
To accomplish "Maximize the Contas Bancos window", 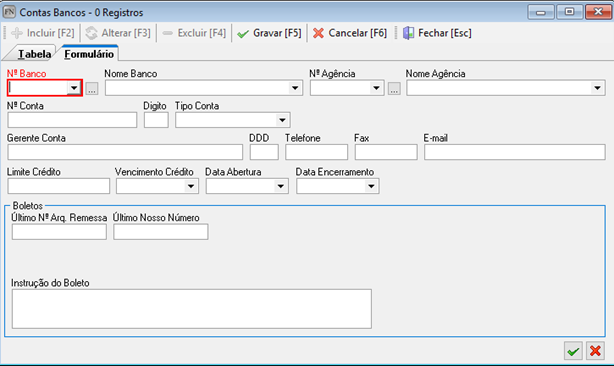I will tap(569, 12).
